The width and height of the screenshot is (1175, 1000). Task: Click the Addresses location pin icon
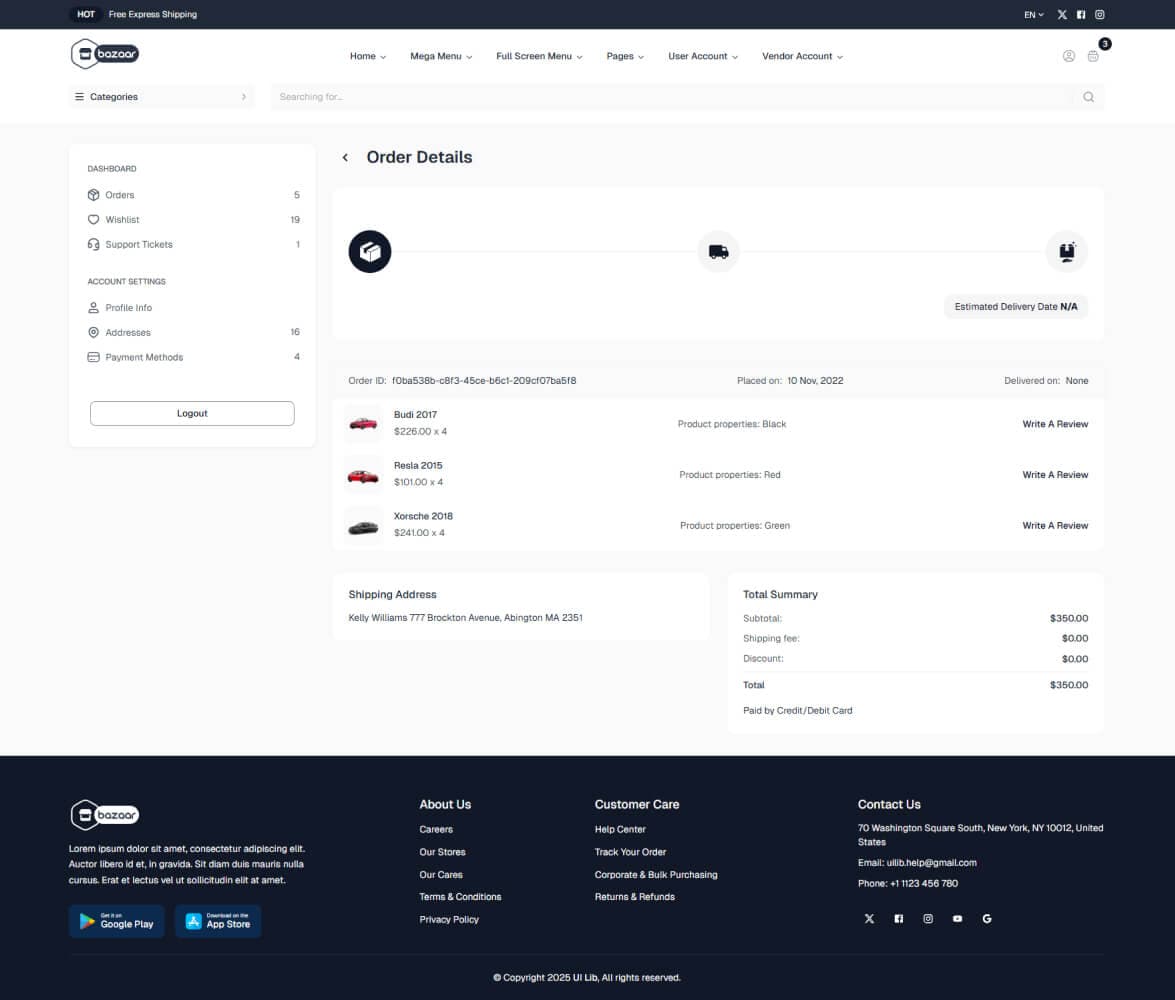[94, 332]
